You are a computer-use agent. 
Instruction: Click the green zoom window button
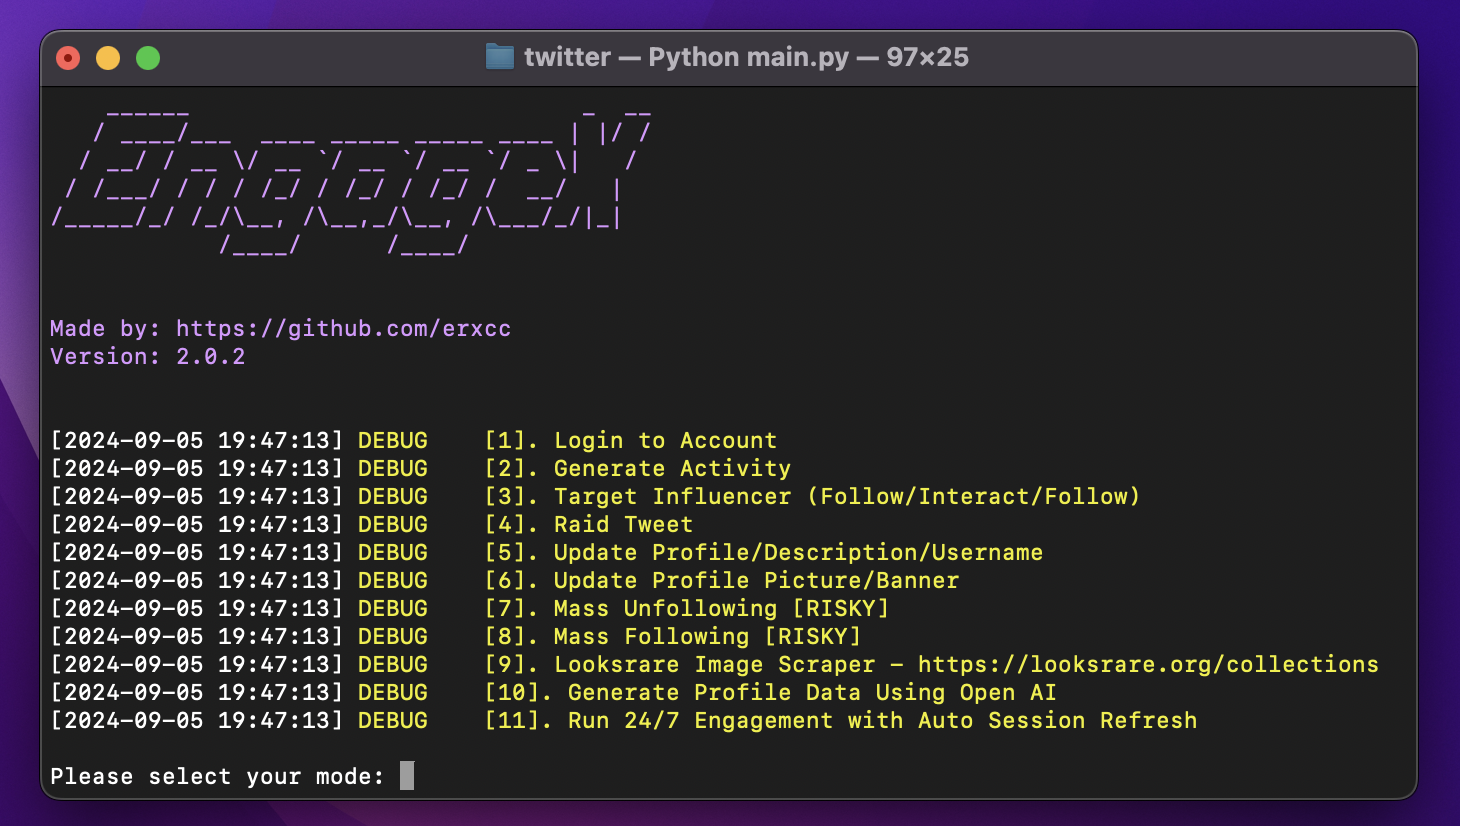coord(148,58)
